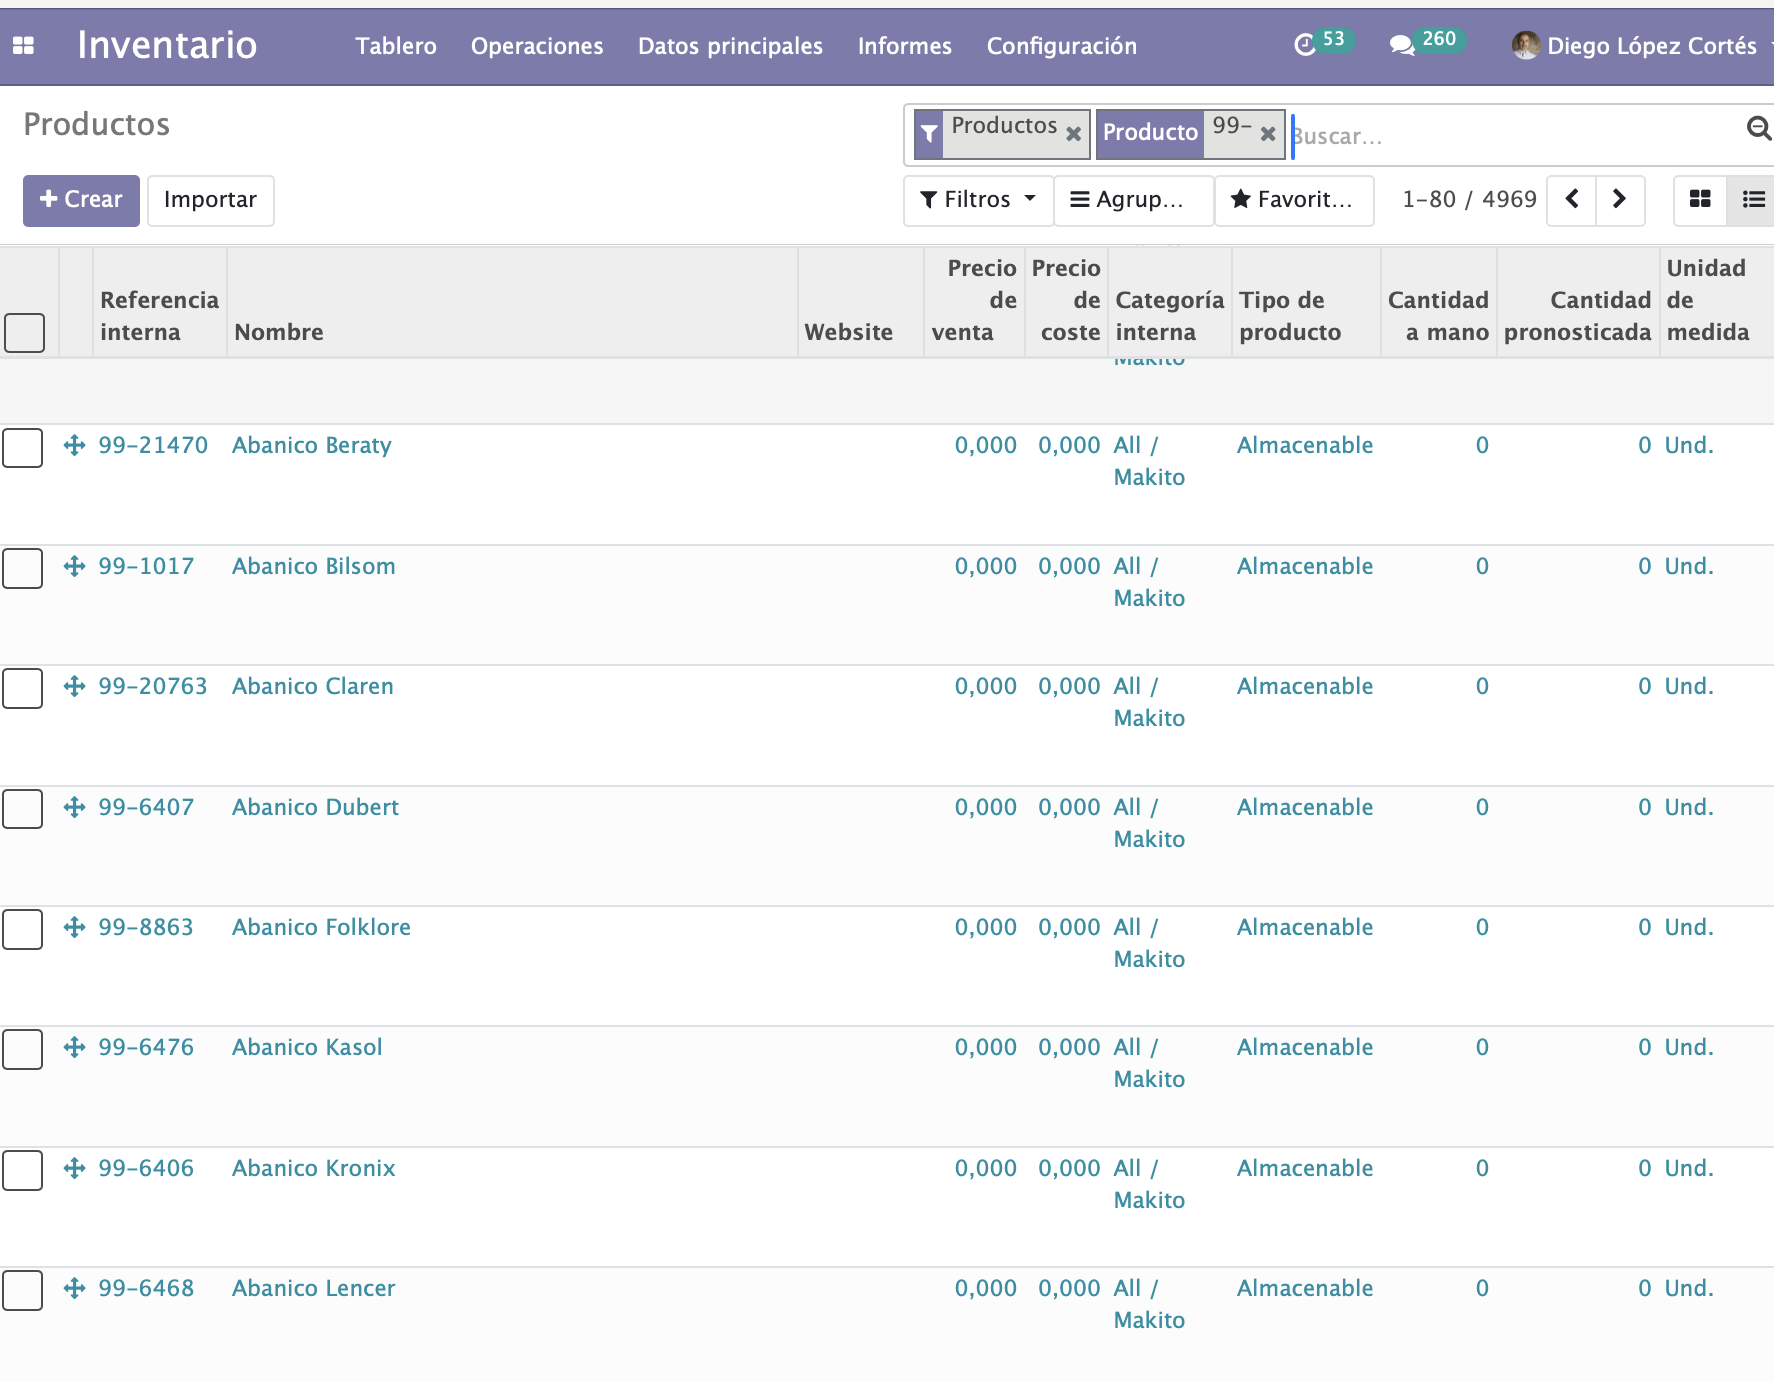Go to previous page of products
The height and width of the screenshot is (1382, 1774).
[1572, 199]
